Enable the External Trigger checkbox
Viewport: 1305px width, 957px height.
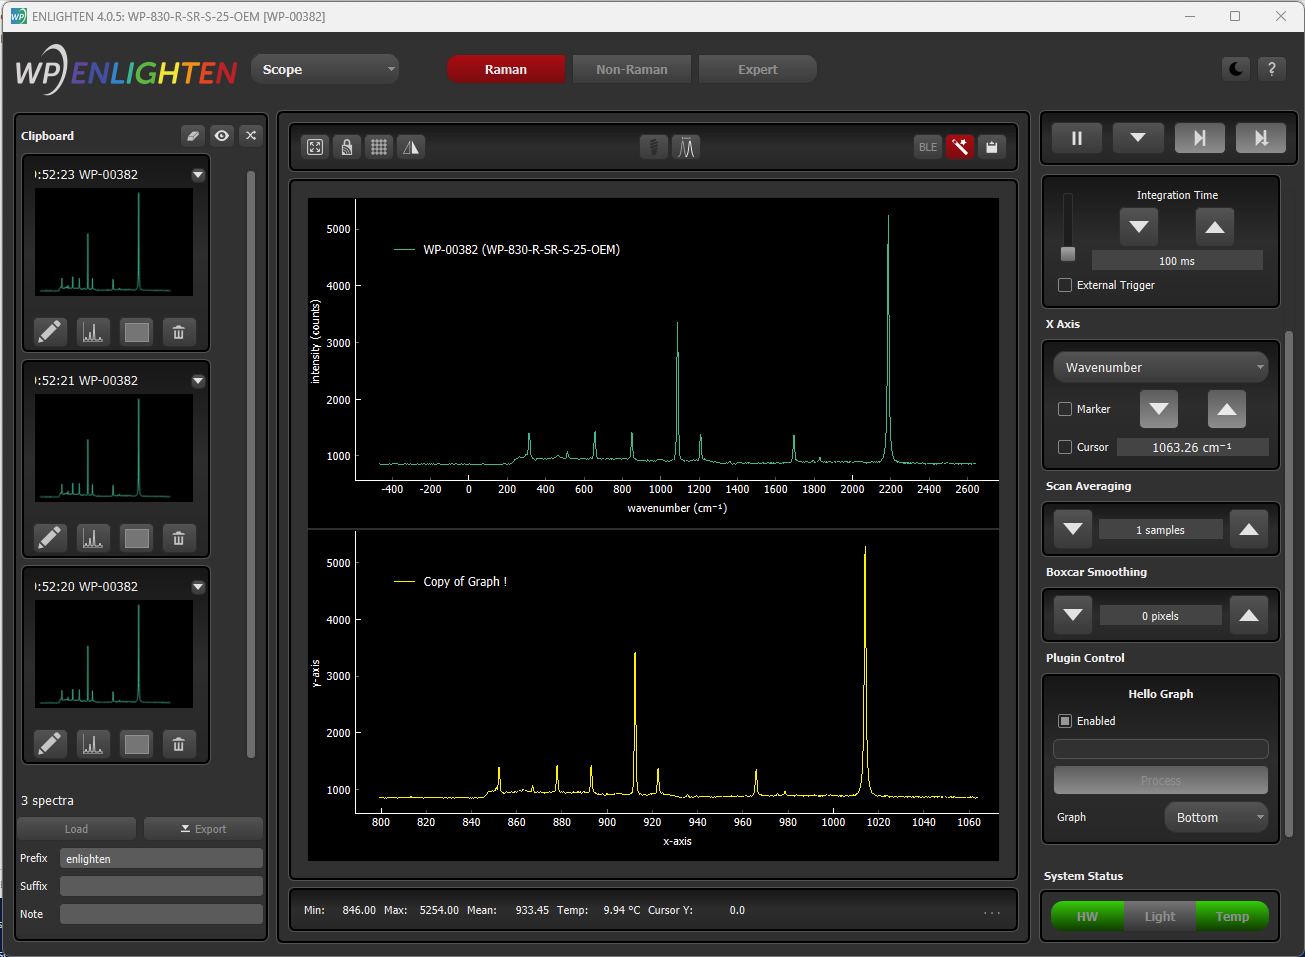tap(1065, 285)
